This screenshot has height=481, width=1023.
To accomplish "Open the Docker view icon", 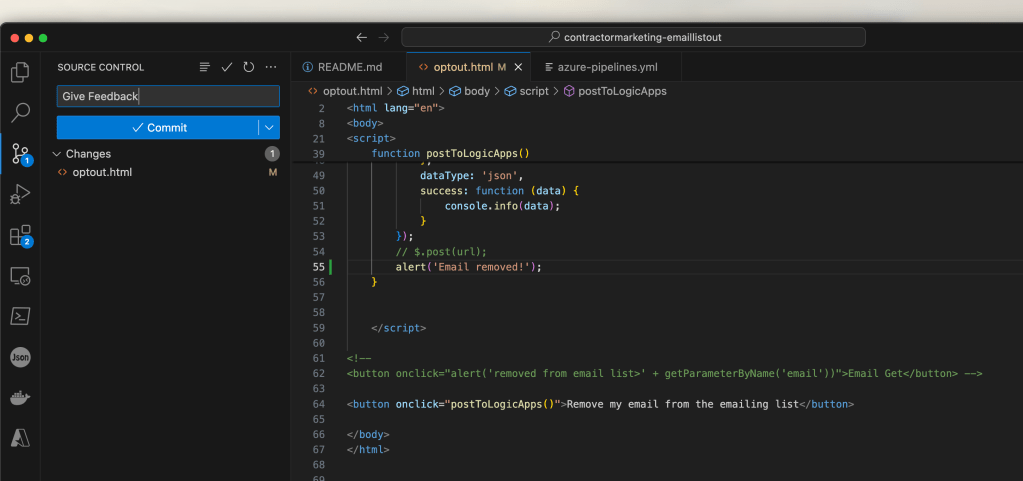I will click(x=20, y=398).
